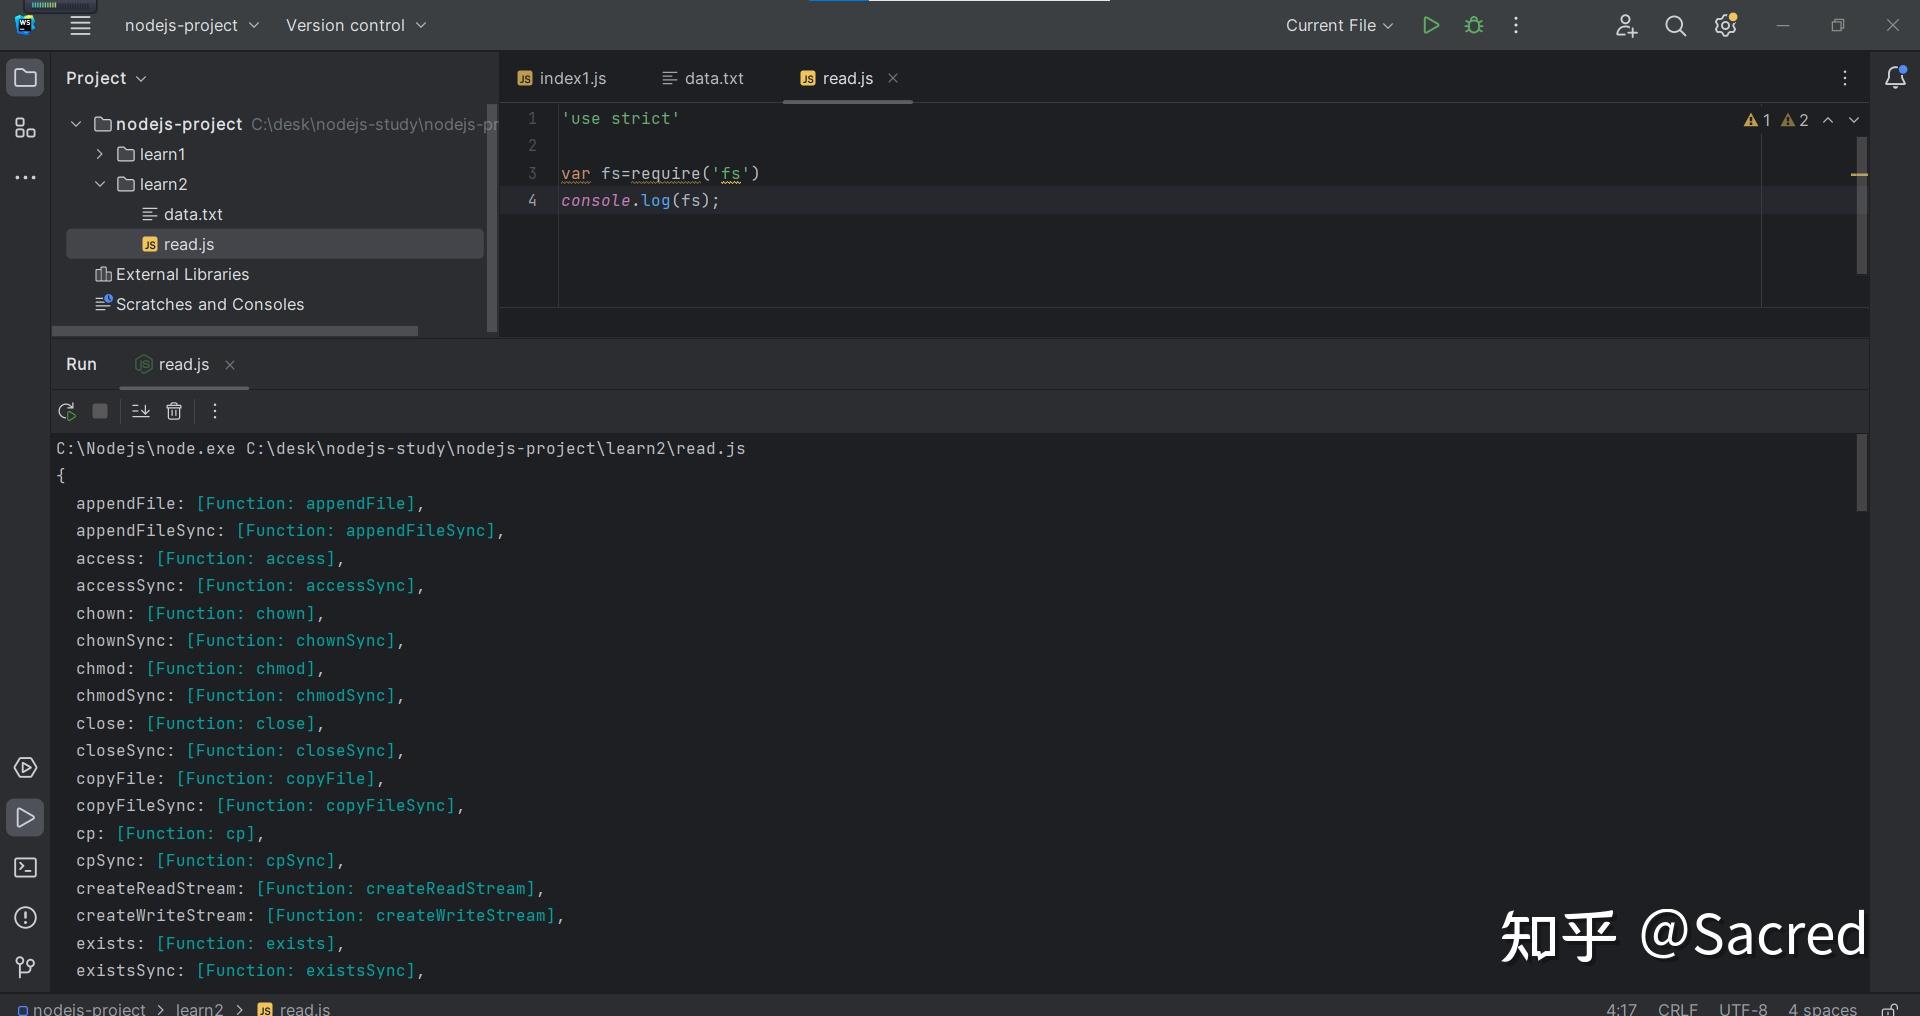The image size is (1920, 1016).
Task: Open Search Everywhere magnifier
Action: coord(1676,26)
